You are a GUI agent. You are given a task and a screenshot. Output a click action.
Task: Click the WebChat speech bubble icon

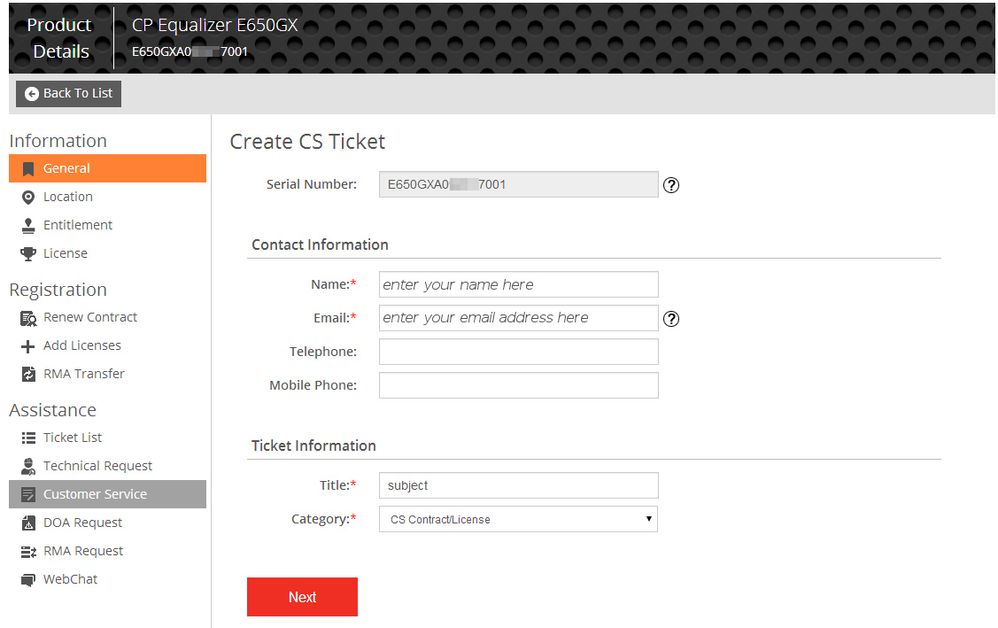tap(28, 580)
